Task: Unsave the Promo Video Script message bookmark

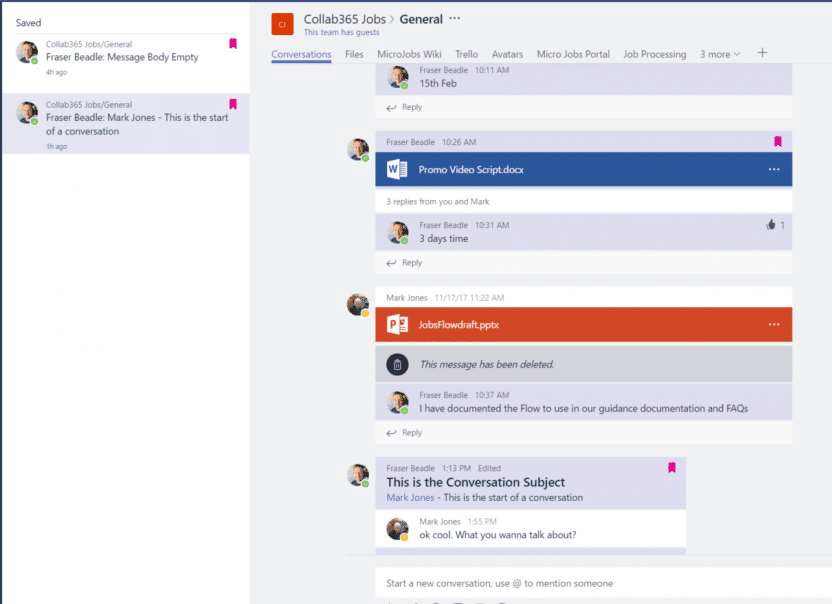Action: (x=777, y=141)
